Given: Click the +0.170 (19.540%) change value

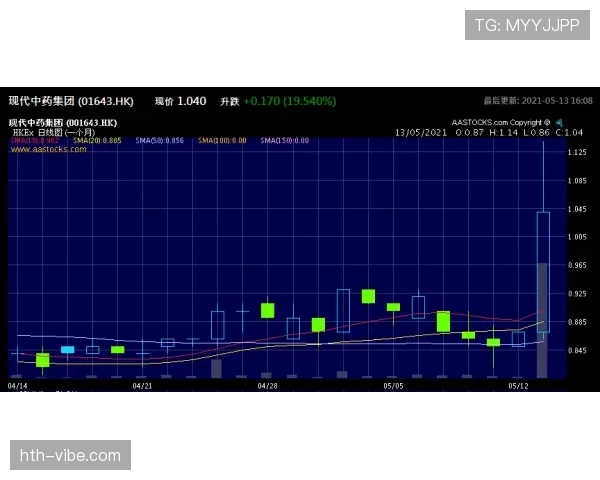Looking at the screenshot, I should tap(289, 101).
